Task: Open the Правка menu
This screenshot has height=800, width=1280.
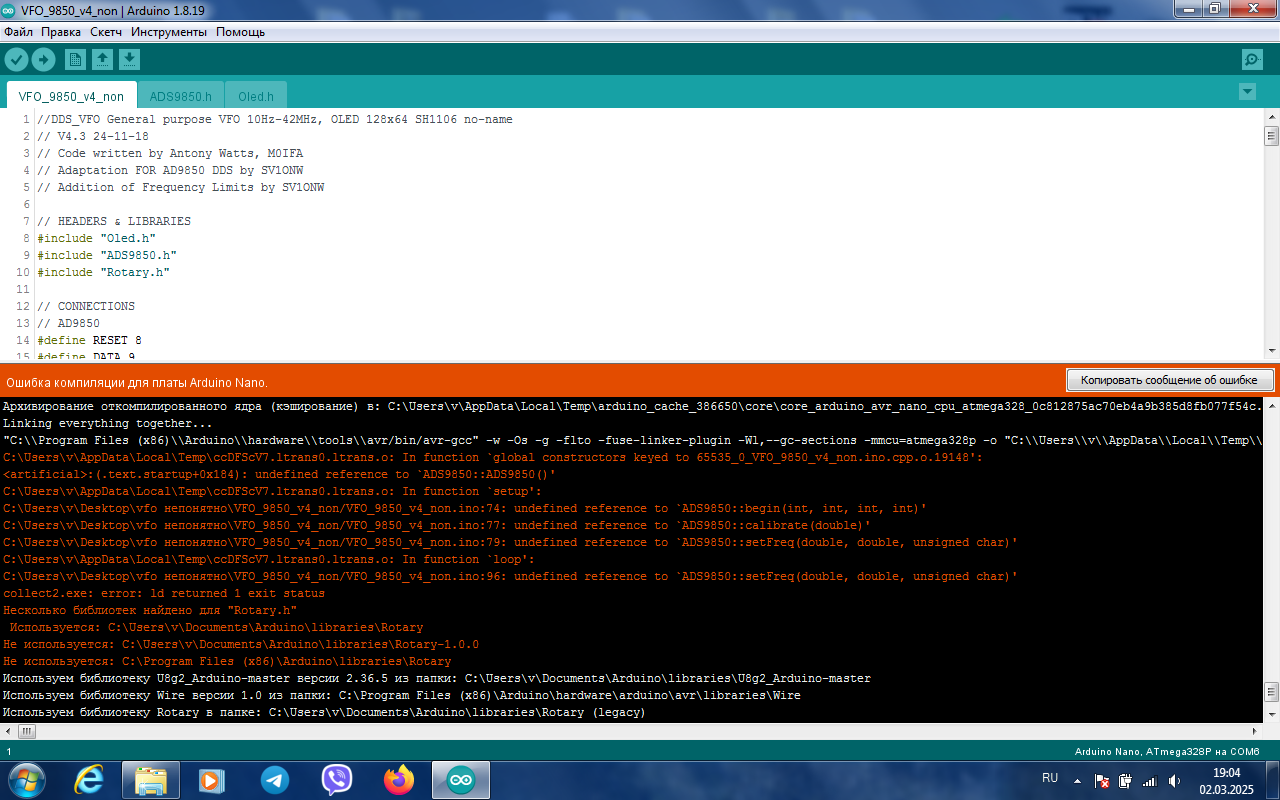Action: tap(61, 32)
